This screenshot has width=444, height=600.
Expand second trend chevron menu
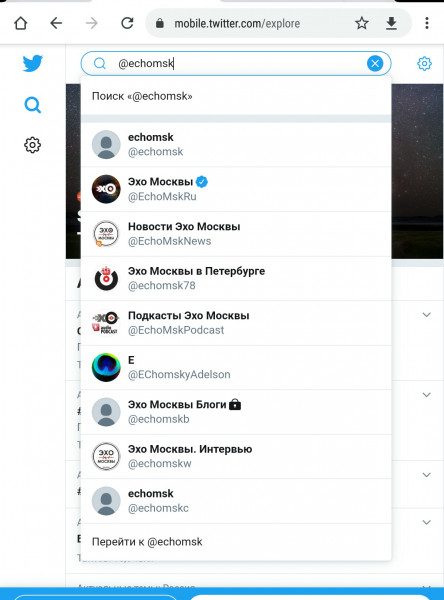point(426,395)
